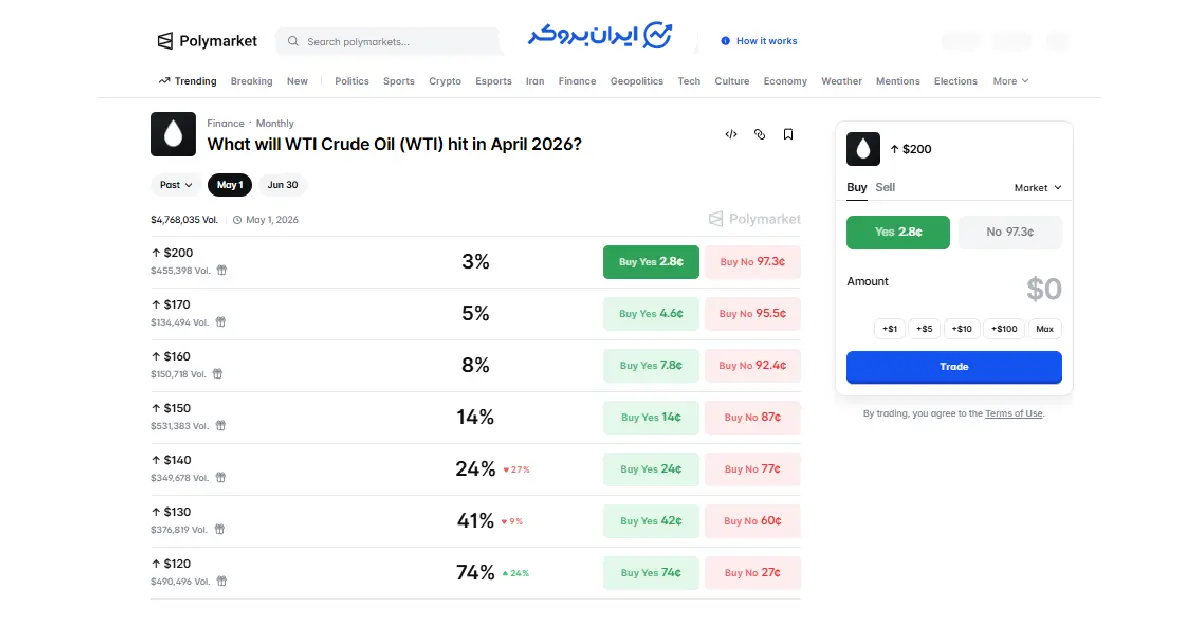Image resolution: width=1200 pixels, height=628 pixels.
Task: Copy the market link via chain icon
Action: point(759,134)
